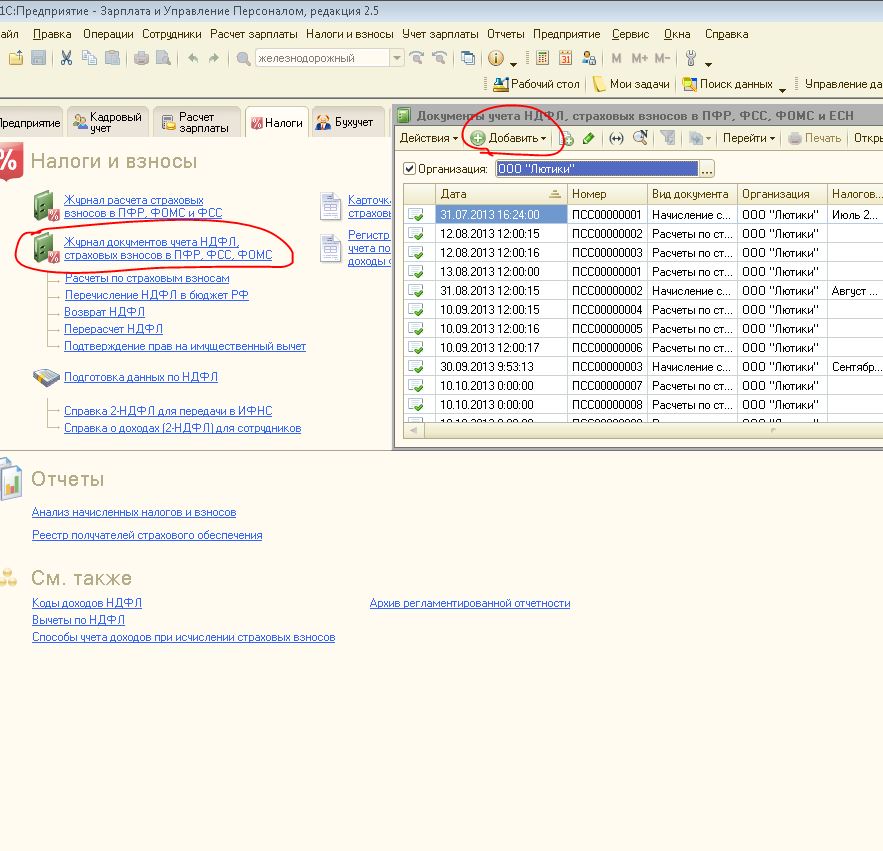
Task: Click the tools wrench icon in main toolbar
Action: click(x=691, y=58)
